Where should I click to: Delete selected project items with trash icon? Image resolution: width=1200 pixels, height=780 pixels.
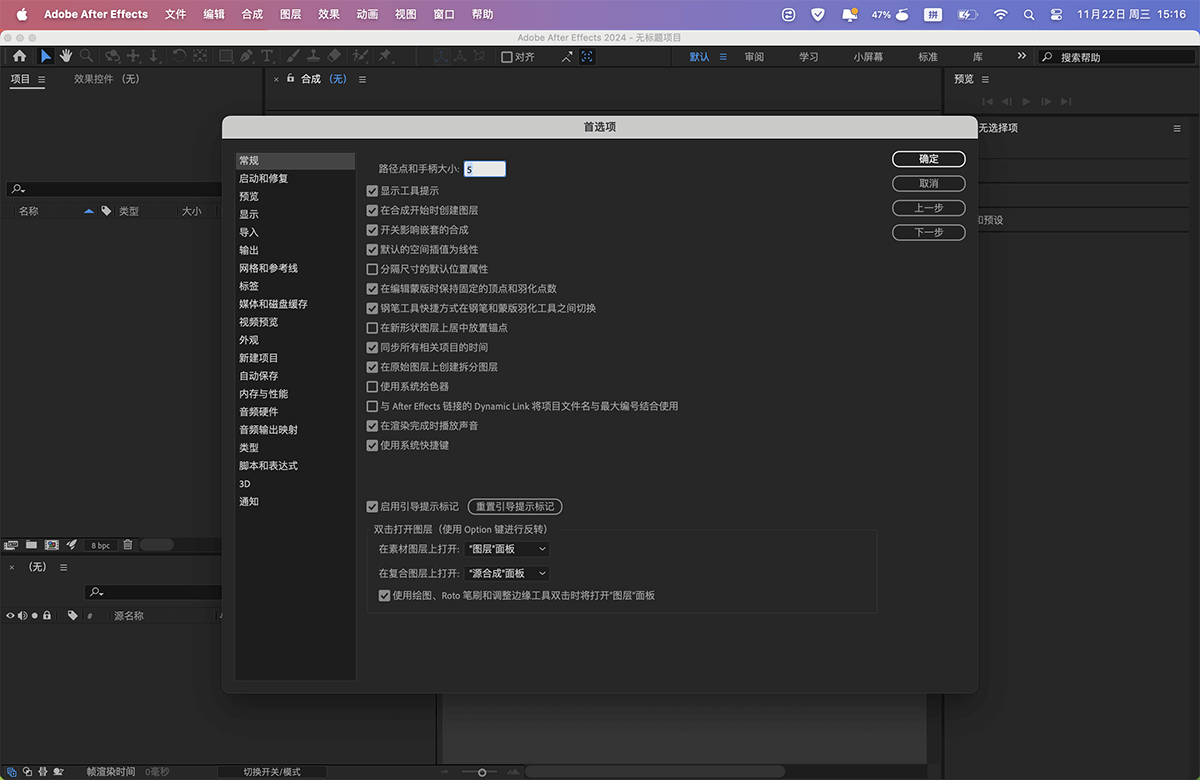click(127, 545)
